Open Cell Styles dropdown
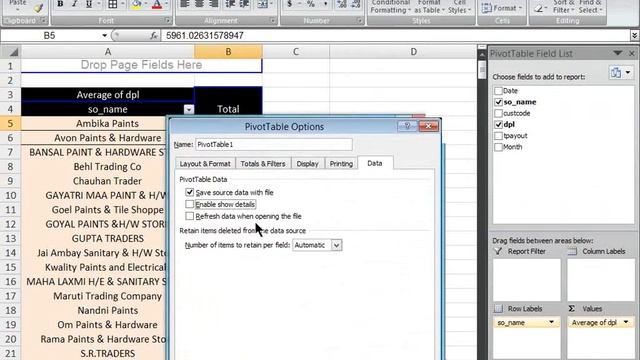The width and height of the screenshot is (640, 360). click(x=460, y=7)
